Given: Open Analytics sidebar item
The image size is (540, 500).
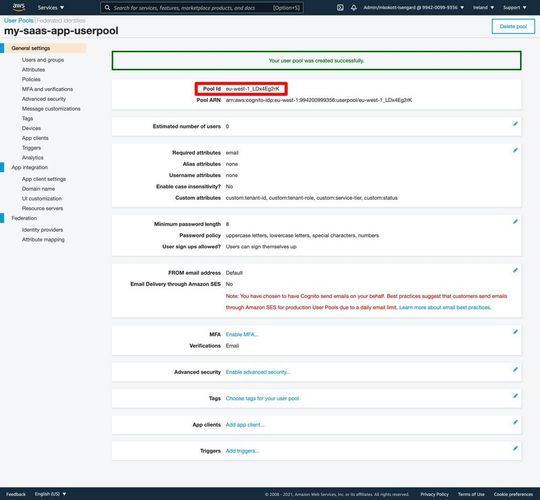Looking at the screenshot, I should click(x=33, y=158).
